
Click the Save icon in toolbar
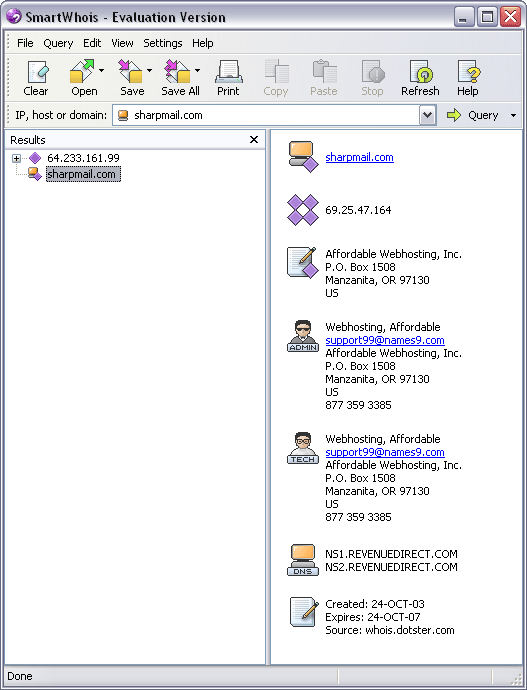[x=130, y=72]
